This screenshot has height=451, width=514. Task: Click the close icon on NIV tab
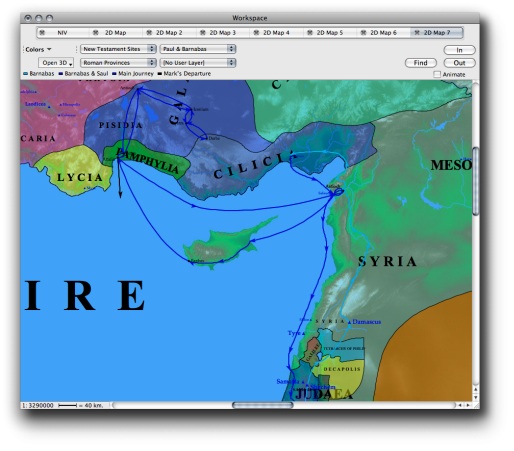[x=42, y=33]
